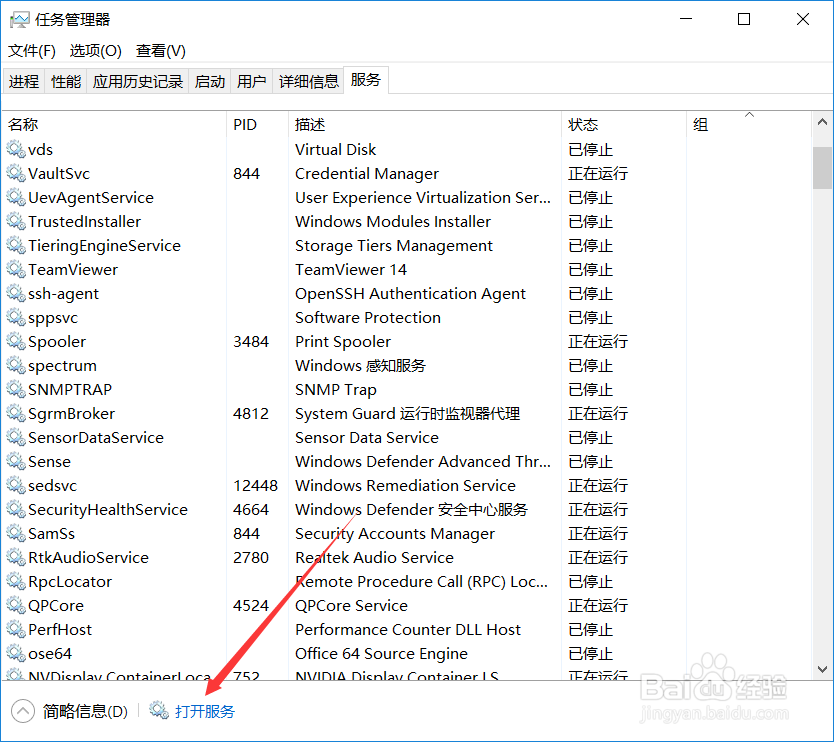The width and height of the screenshot is (834, 742).
Task: Click the gear icon beside TeamViewer
Action: click(16, 269)
